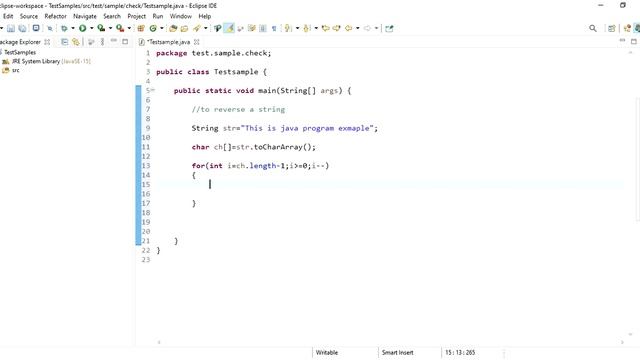Click Collapse All in Package Explorer
Viewport: 640px width, 360px height.
[64, 42]
